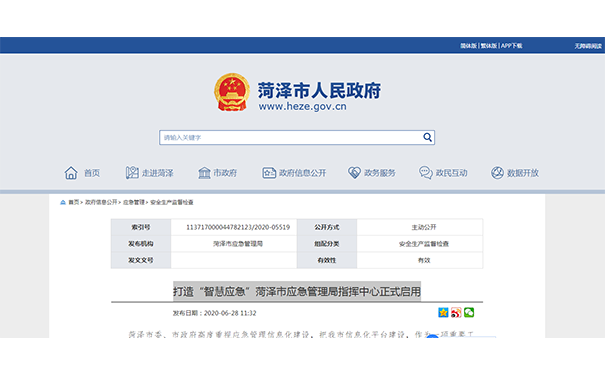Open the 数据开放 navigation item
The height and width of the screenshot is (375, 605).
[522, 173]
